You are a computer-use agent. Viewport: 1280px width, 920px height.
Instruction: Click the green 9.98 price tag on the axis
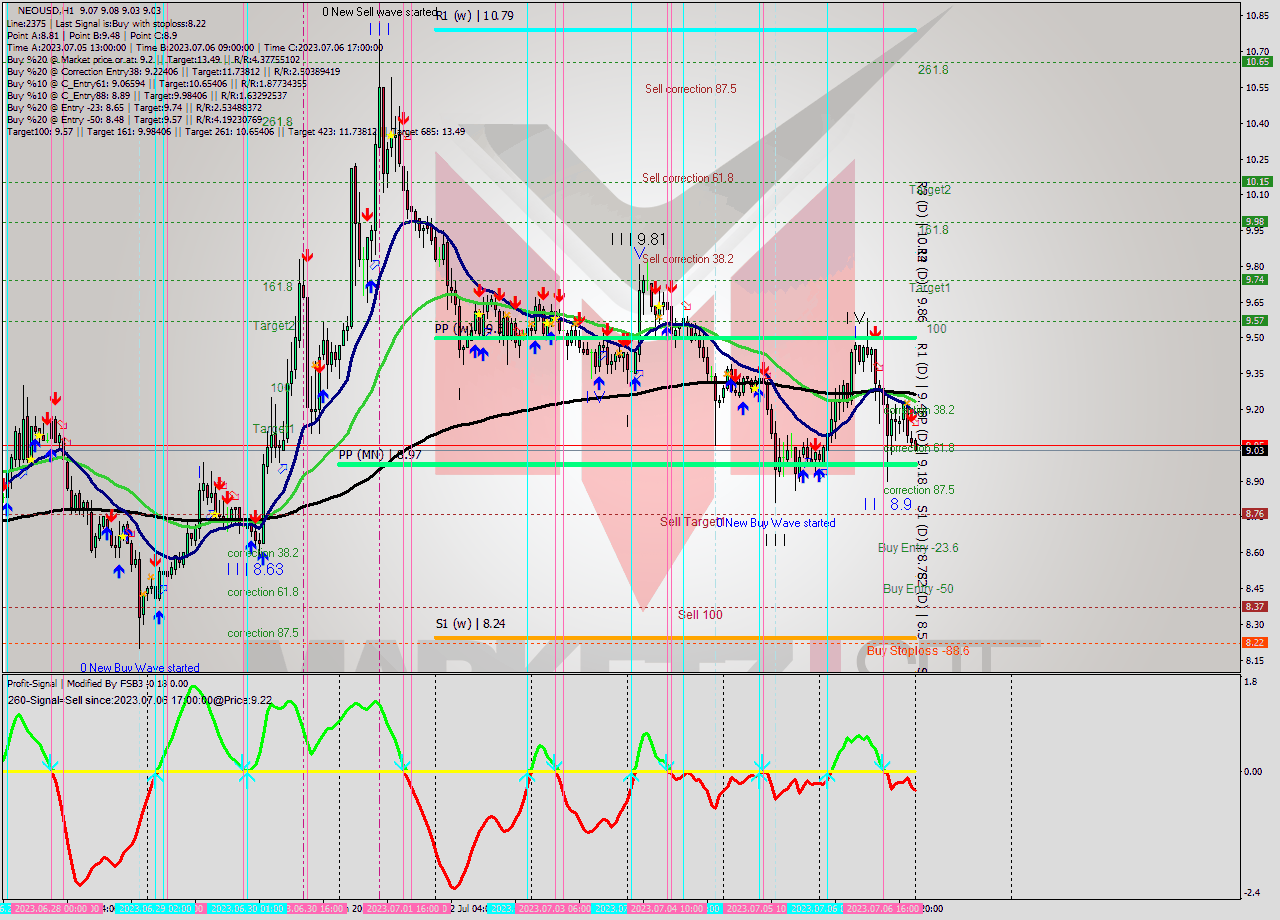(1257, 221)
